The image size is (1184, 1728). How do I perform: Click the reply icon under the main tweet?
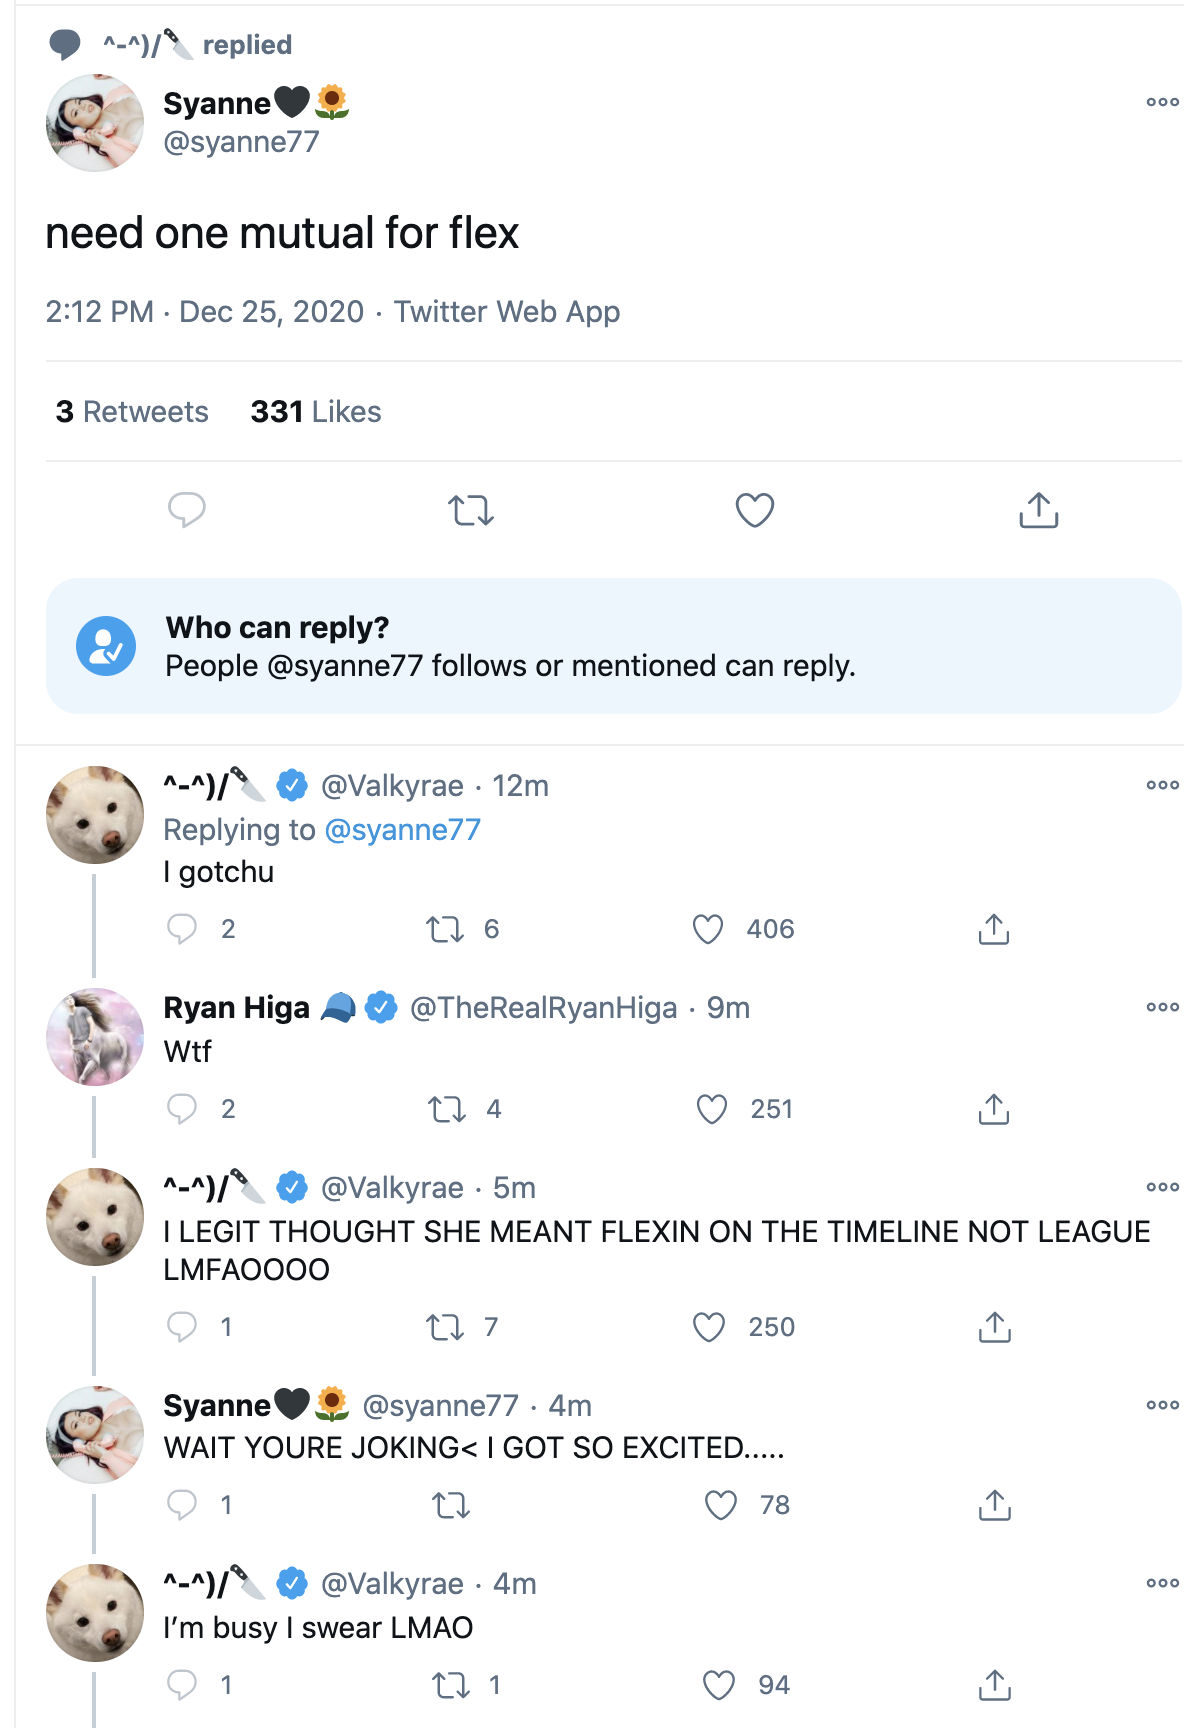coord(187,510)
